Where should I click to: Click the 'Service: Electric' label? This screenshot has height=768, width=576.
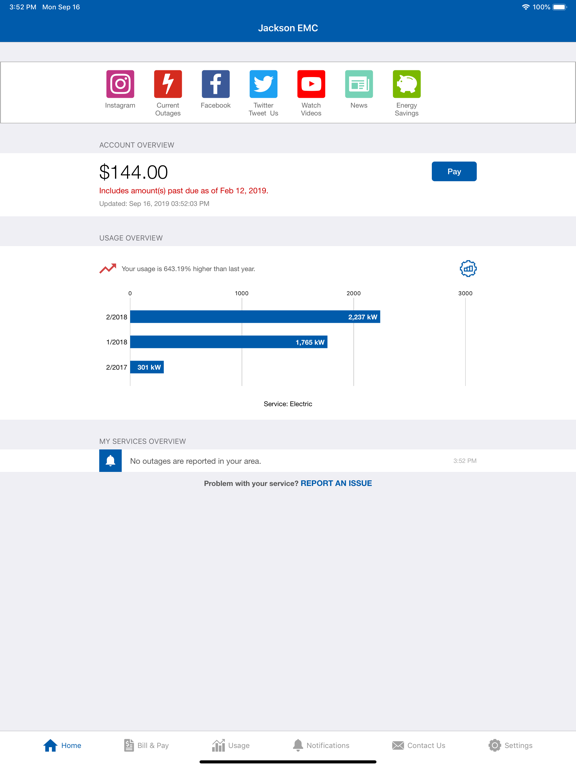pyautogui.click(x=288, y=404)
